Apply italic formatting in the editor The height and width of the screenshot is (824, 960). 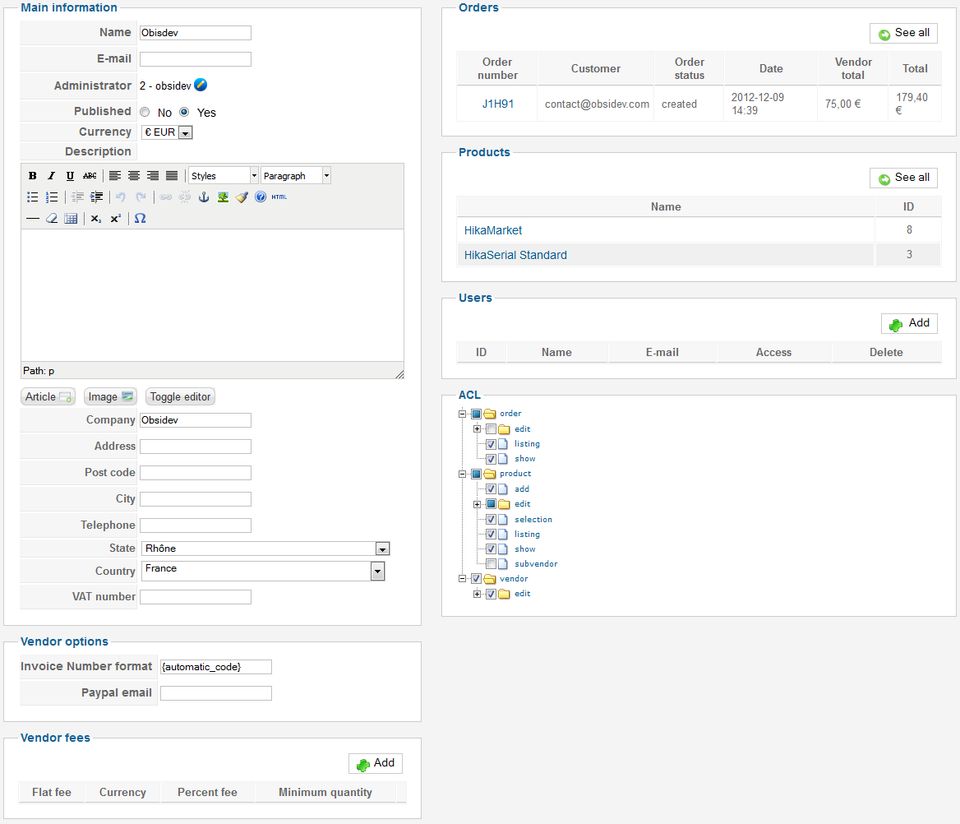(51, 176)
